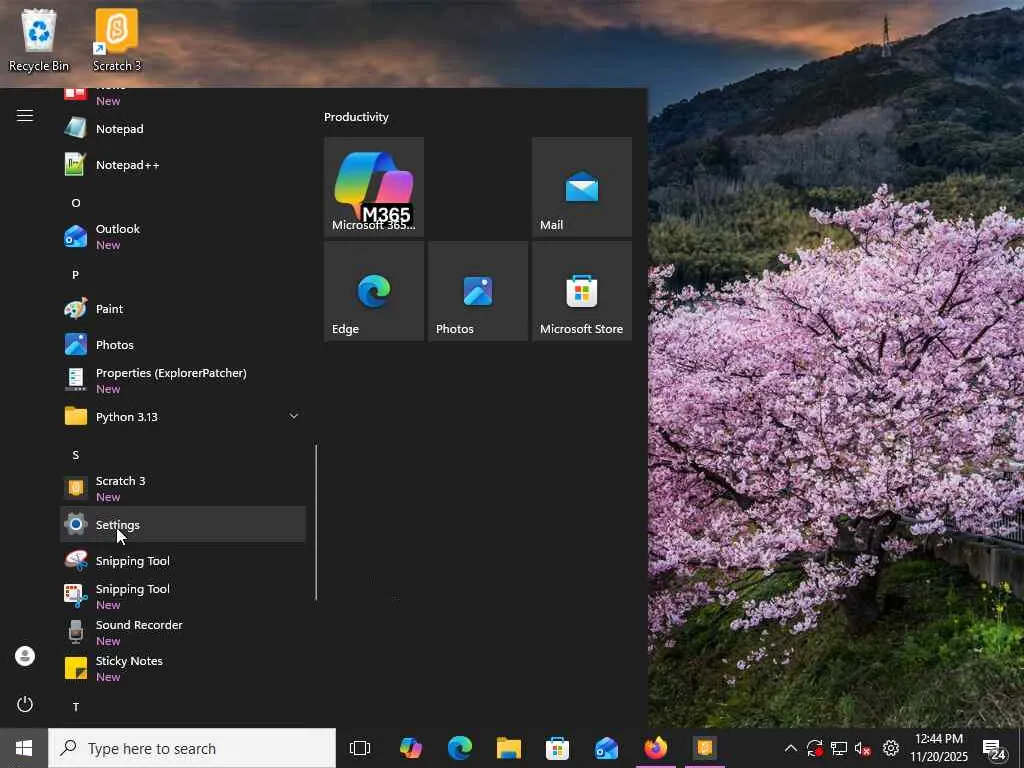Expand the Python 3.13 folder chevron
The width and height of the screenshot is (1024, 768).
294,416
